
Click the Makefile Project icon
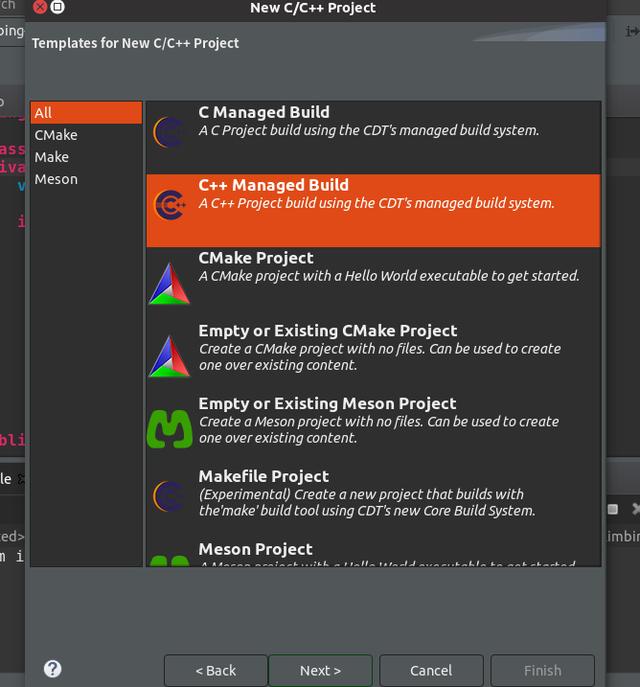pyautogui.click(x=169, y=497)
